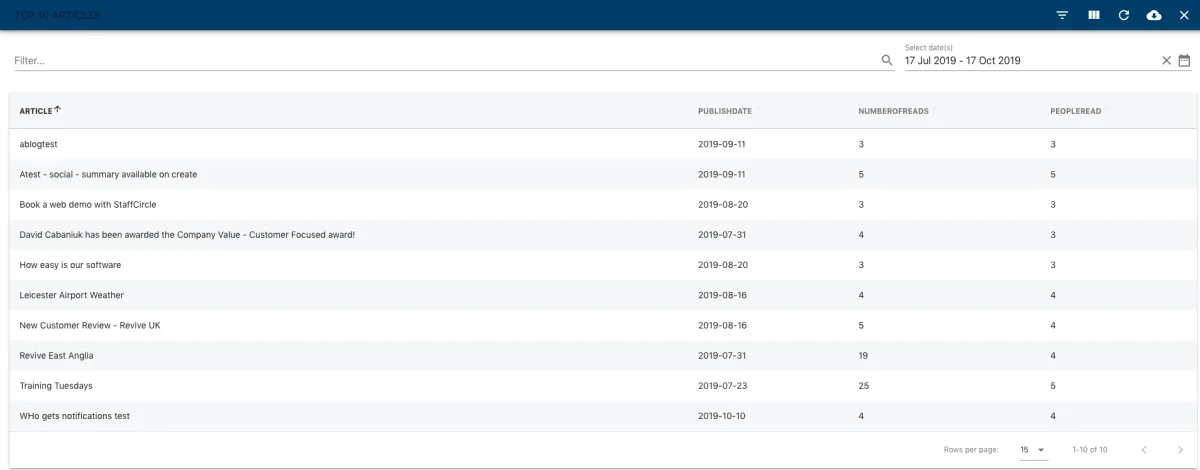Click the 2019-07-23 publish date cell
Viewport: 1200px width, 470px height.
pos(722,385)
